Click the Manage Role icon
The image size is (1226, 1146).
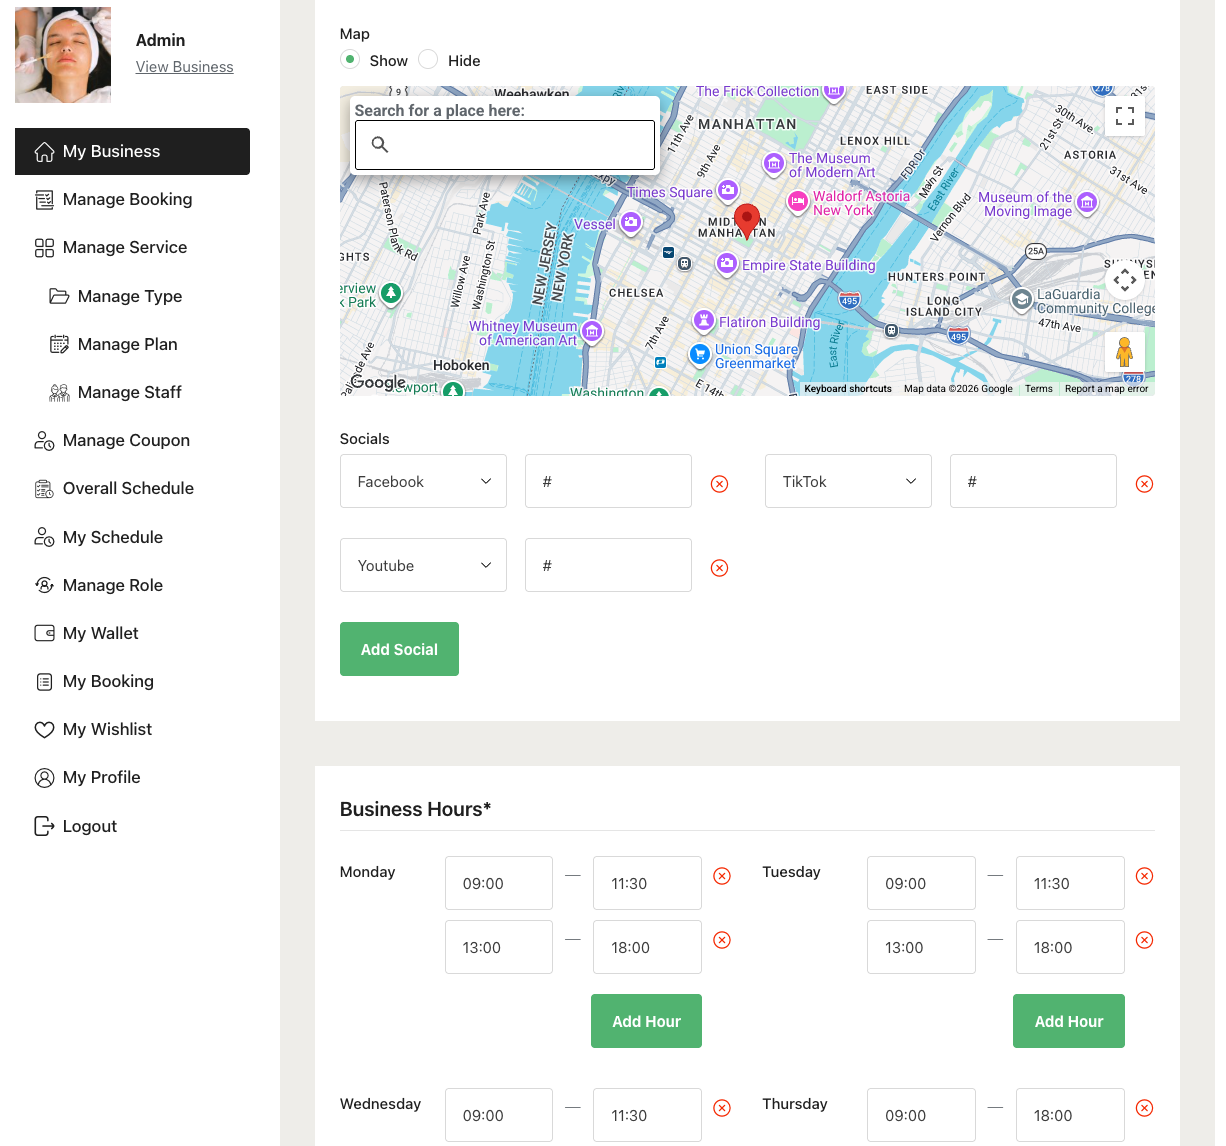[x=44, y=585]
